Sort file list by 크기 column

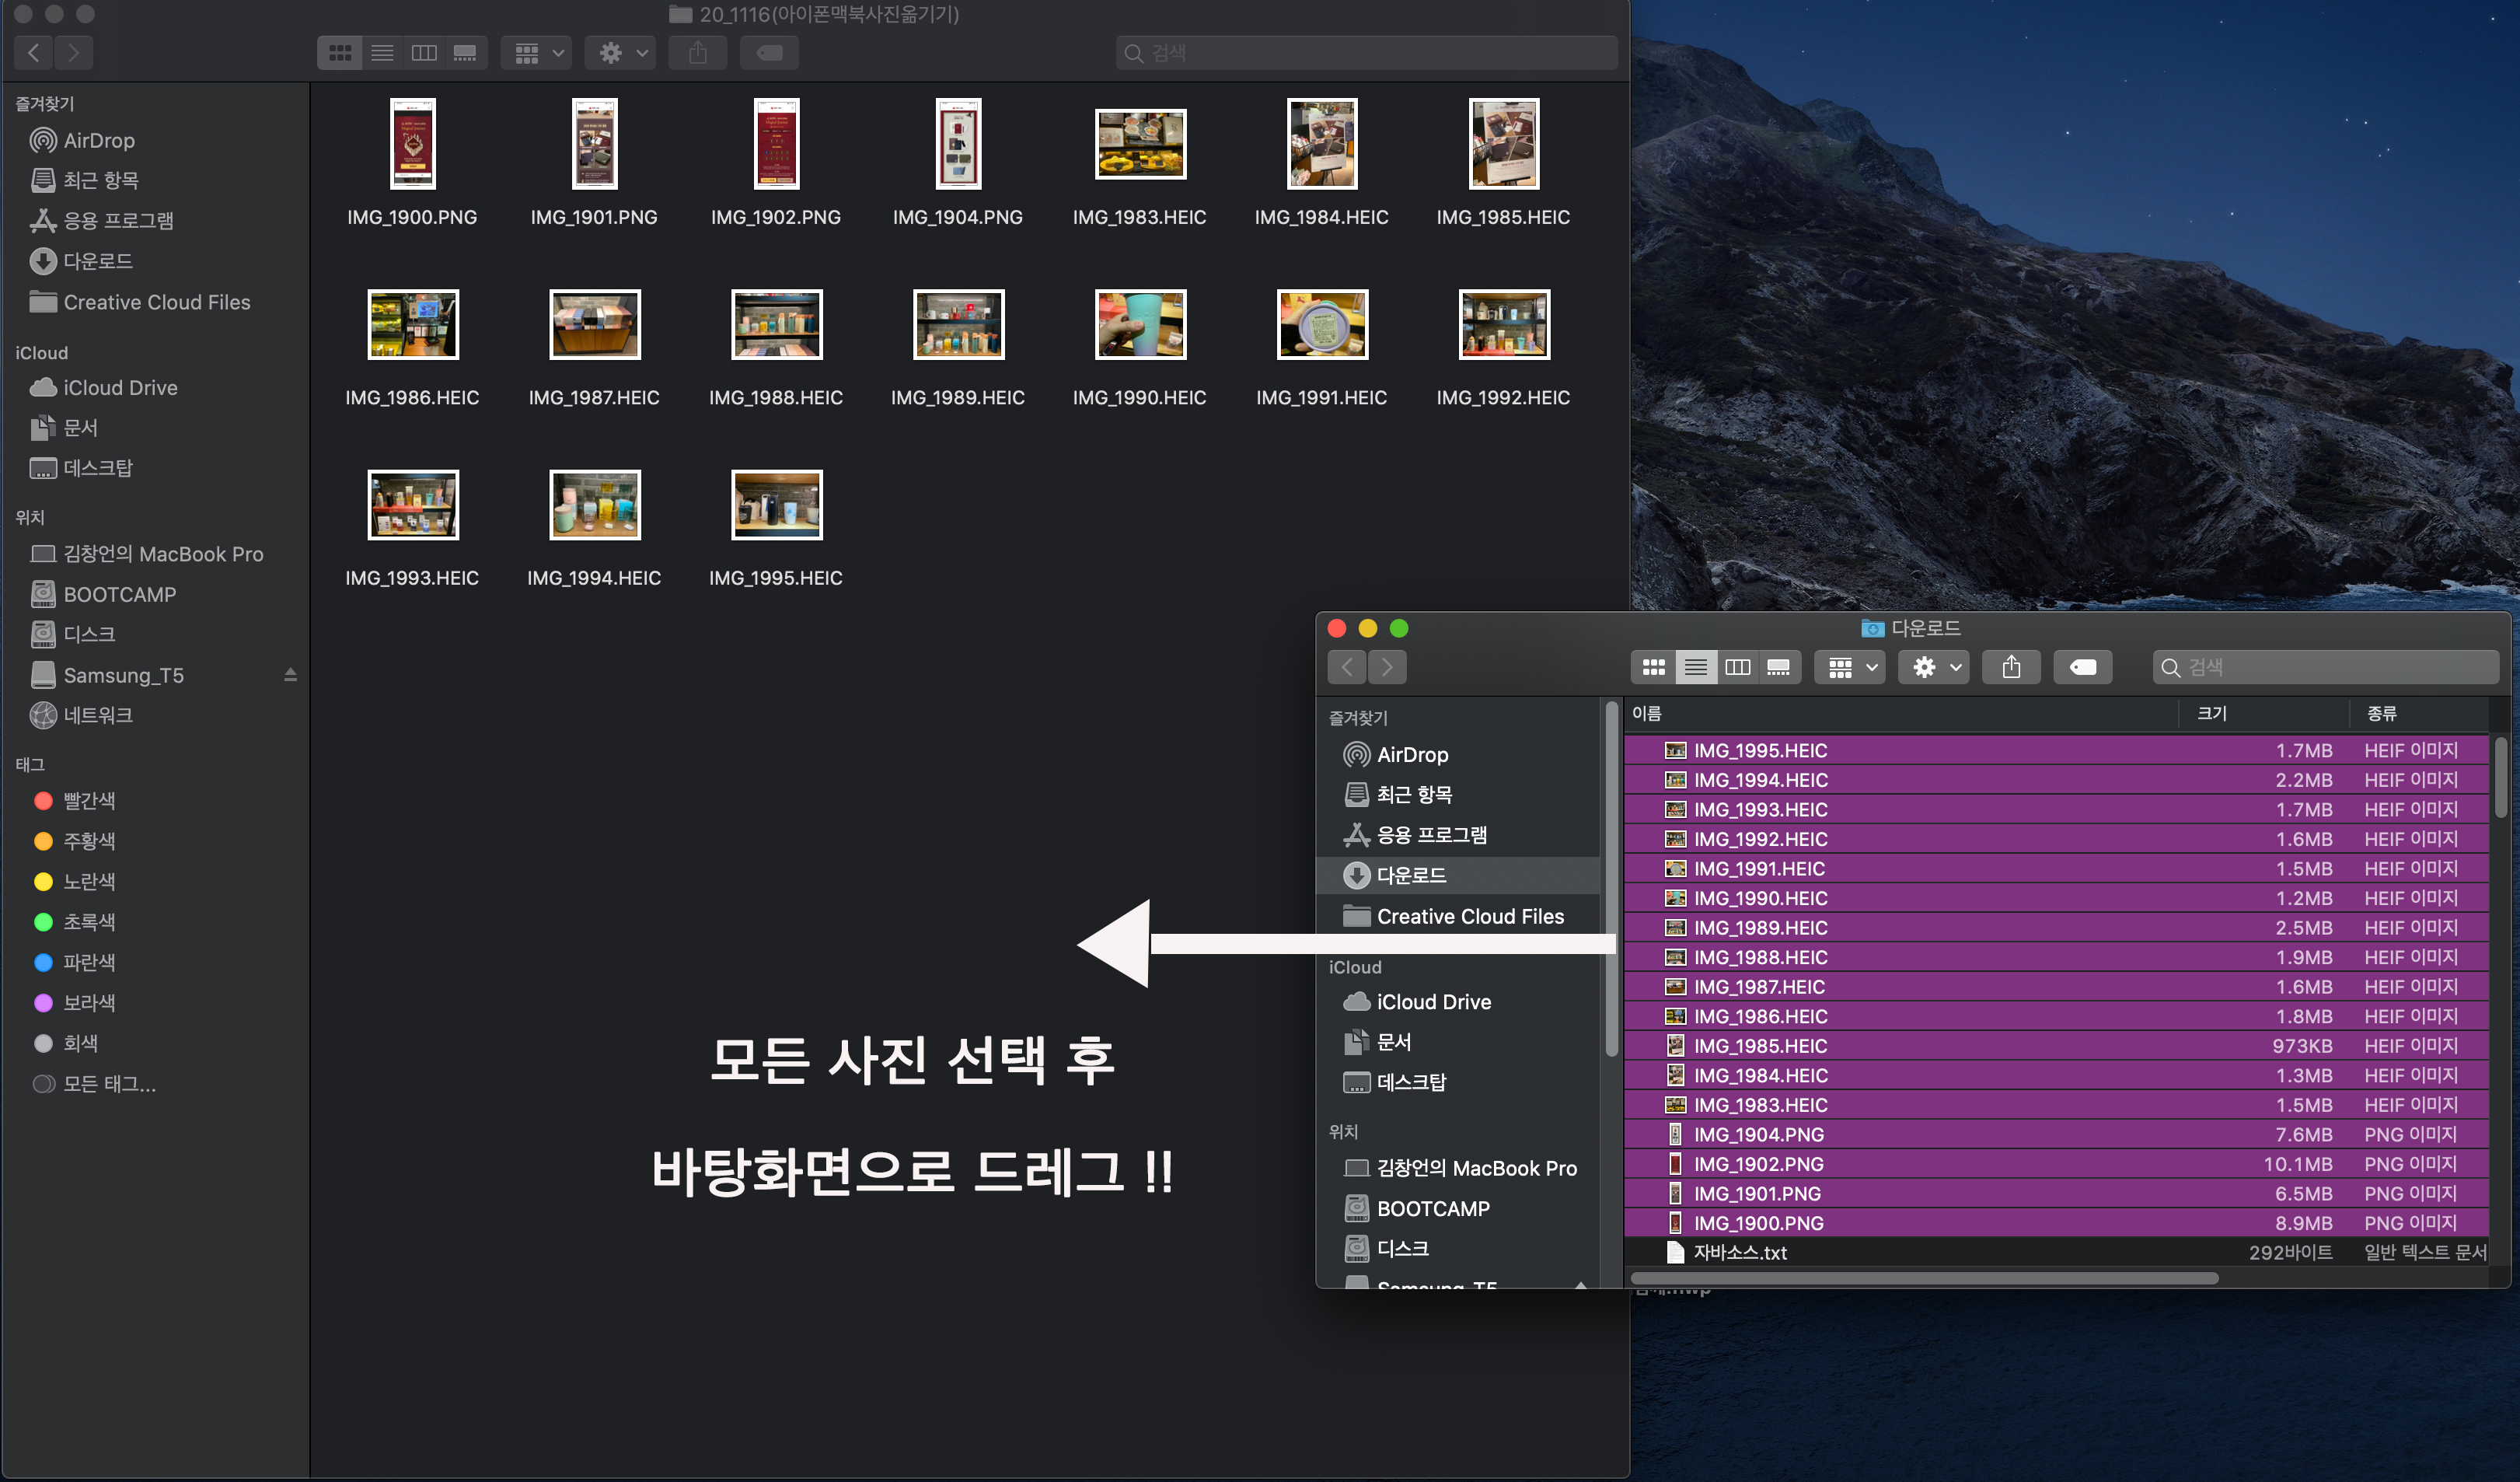point(2211,713)
